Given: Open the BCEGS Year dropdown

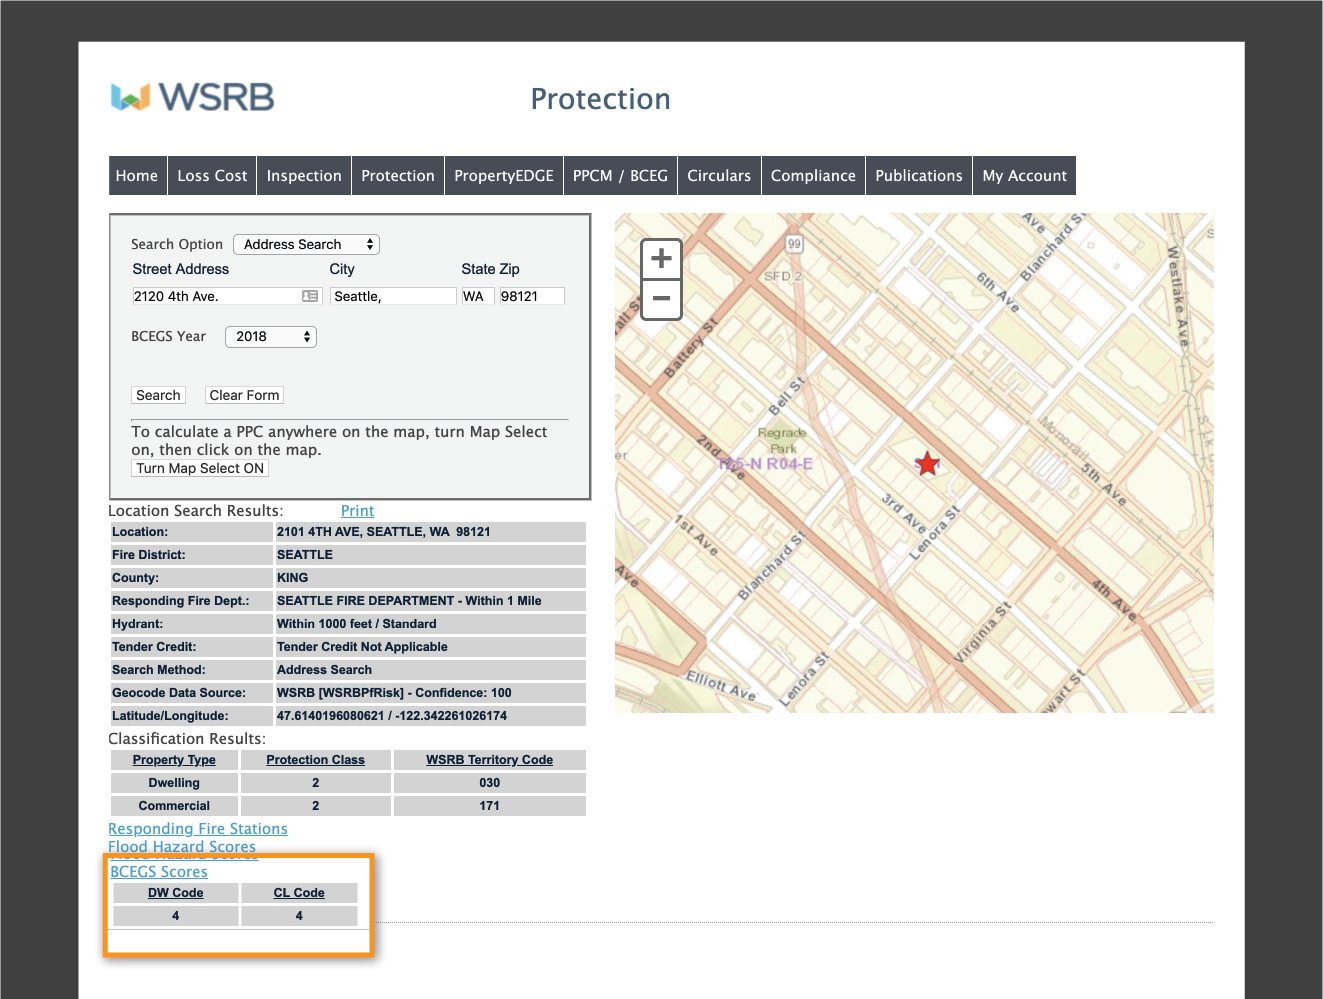Looking at the screenshot, I should click(x=270, y=336).
